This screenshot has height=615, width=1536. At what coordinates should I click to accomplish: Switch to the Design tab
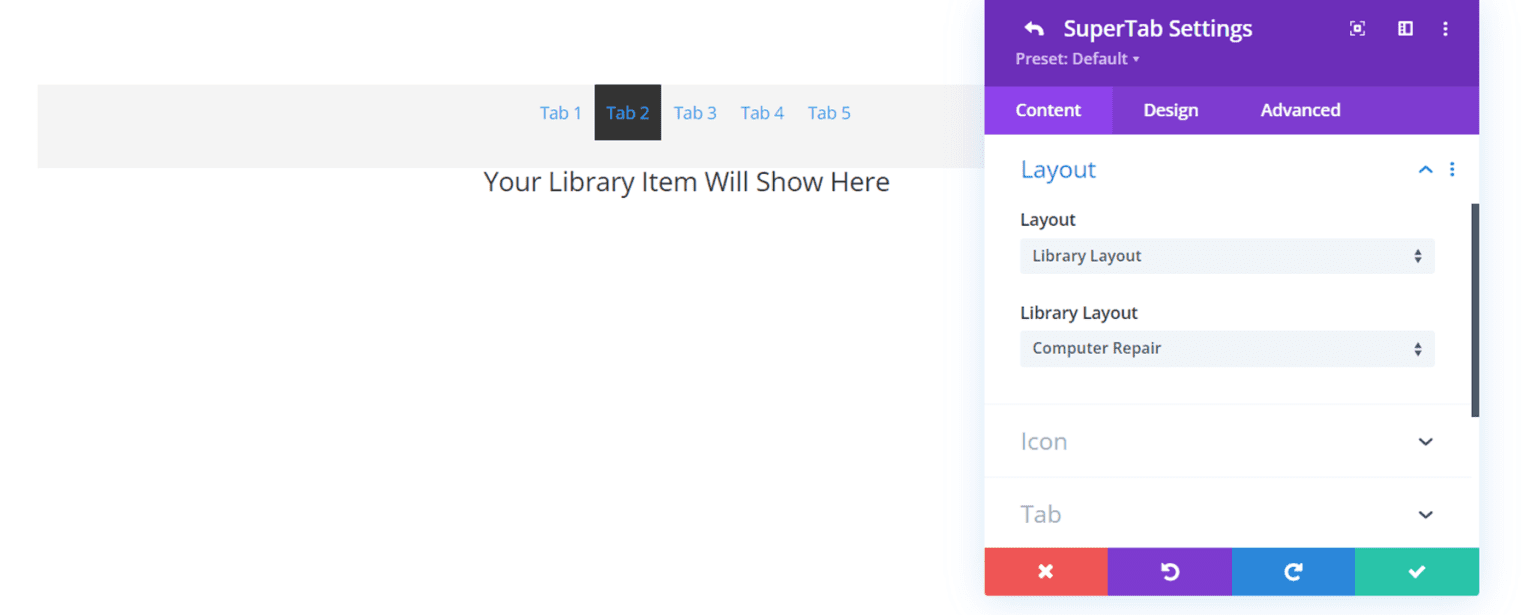pyautogui.click(x=1170, y=110)
